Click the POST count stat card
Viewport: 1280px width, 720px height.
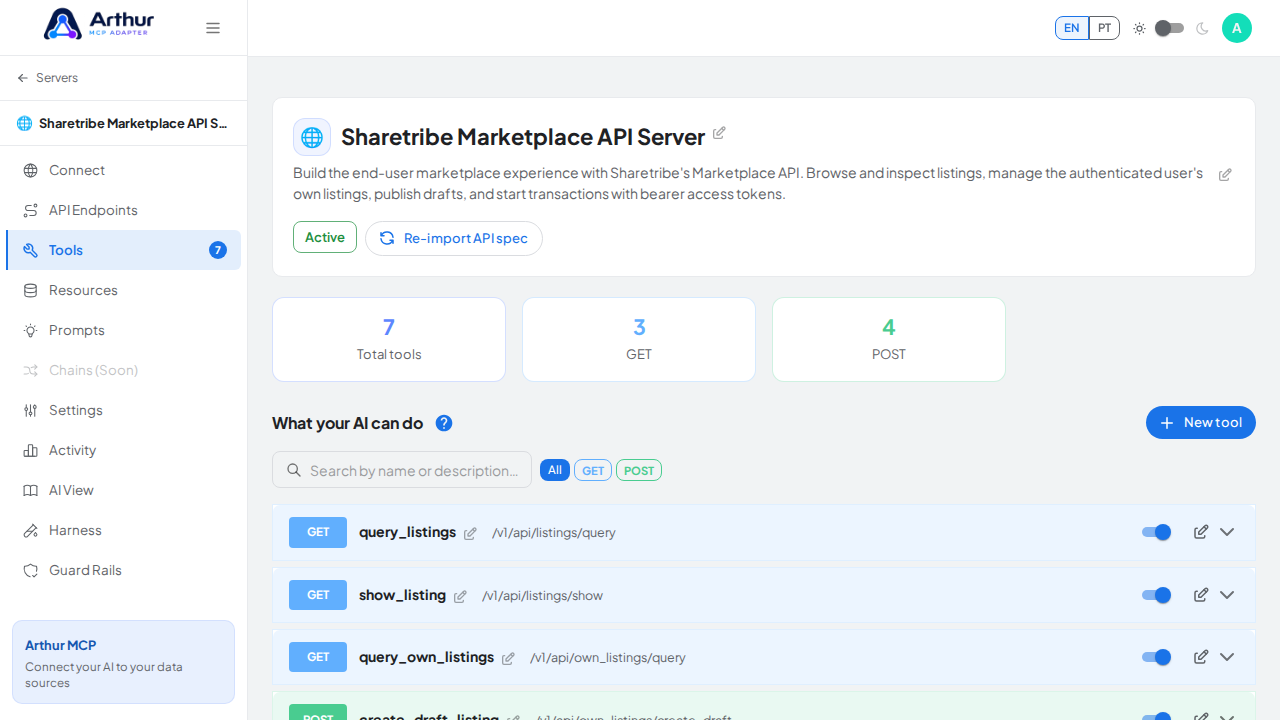click(889, 339)
